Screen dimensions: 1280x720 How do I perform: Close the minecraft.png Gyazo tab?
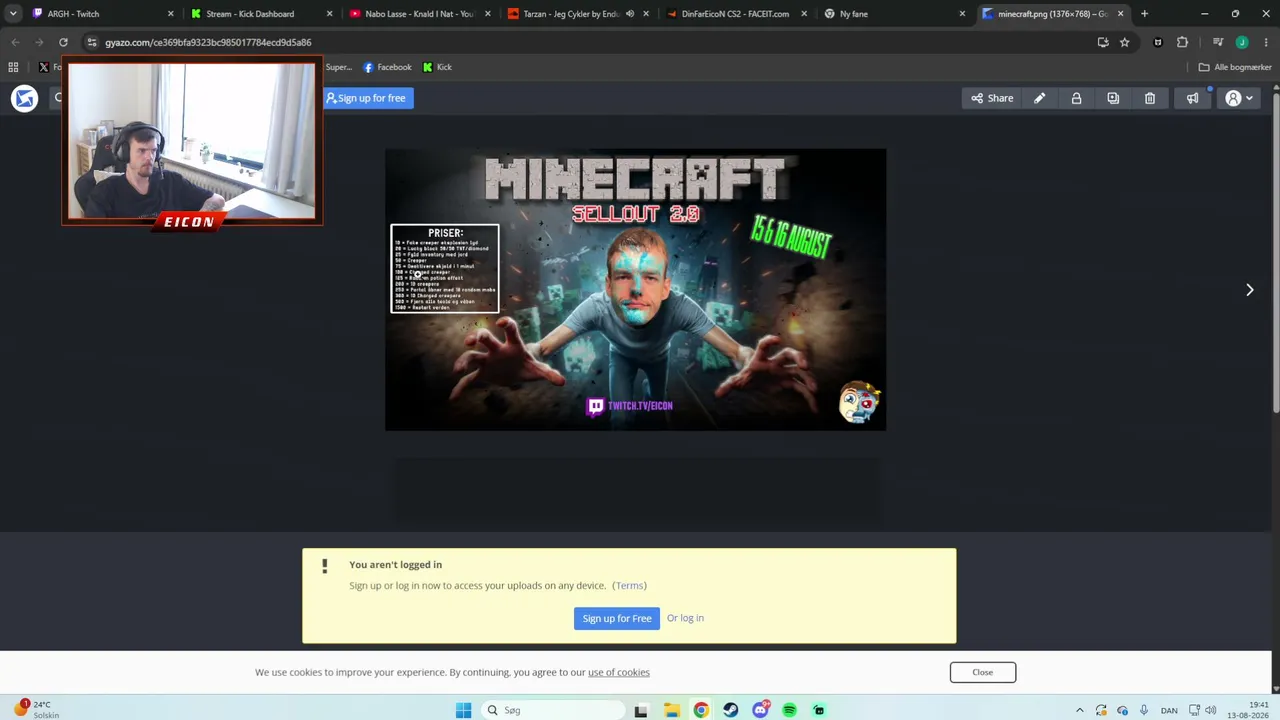[1120, 14]
